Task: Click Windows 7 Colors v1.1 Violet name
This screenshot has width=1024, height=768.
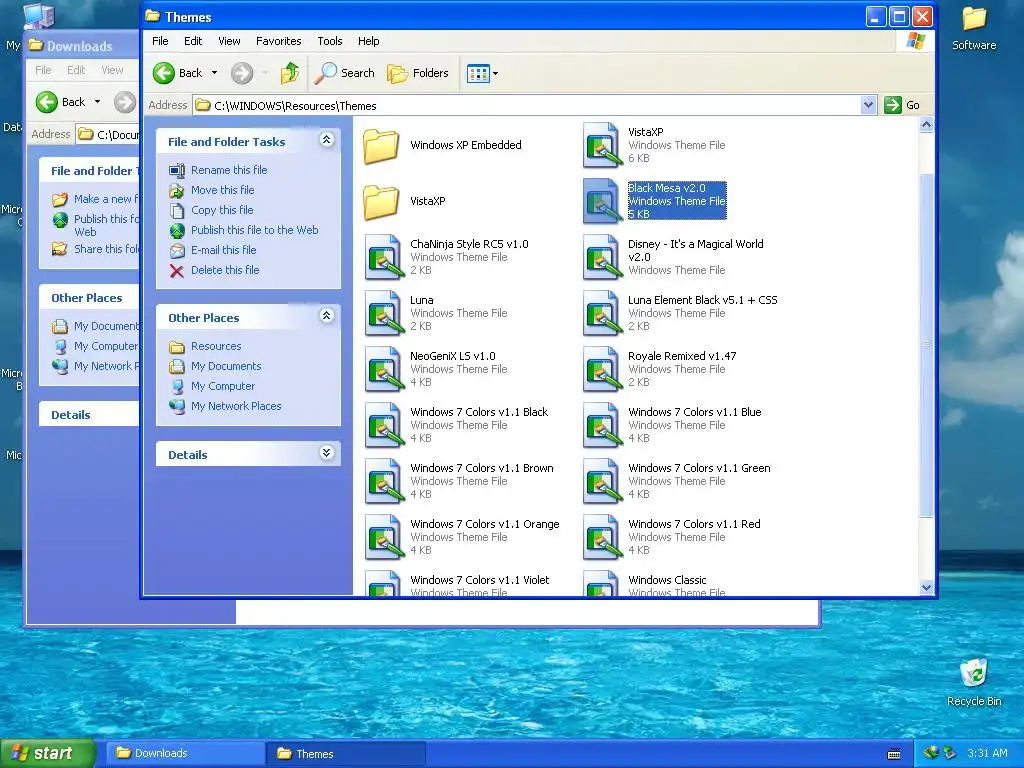Action: [x=479, y=580]
